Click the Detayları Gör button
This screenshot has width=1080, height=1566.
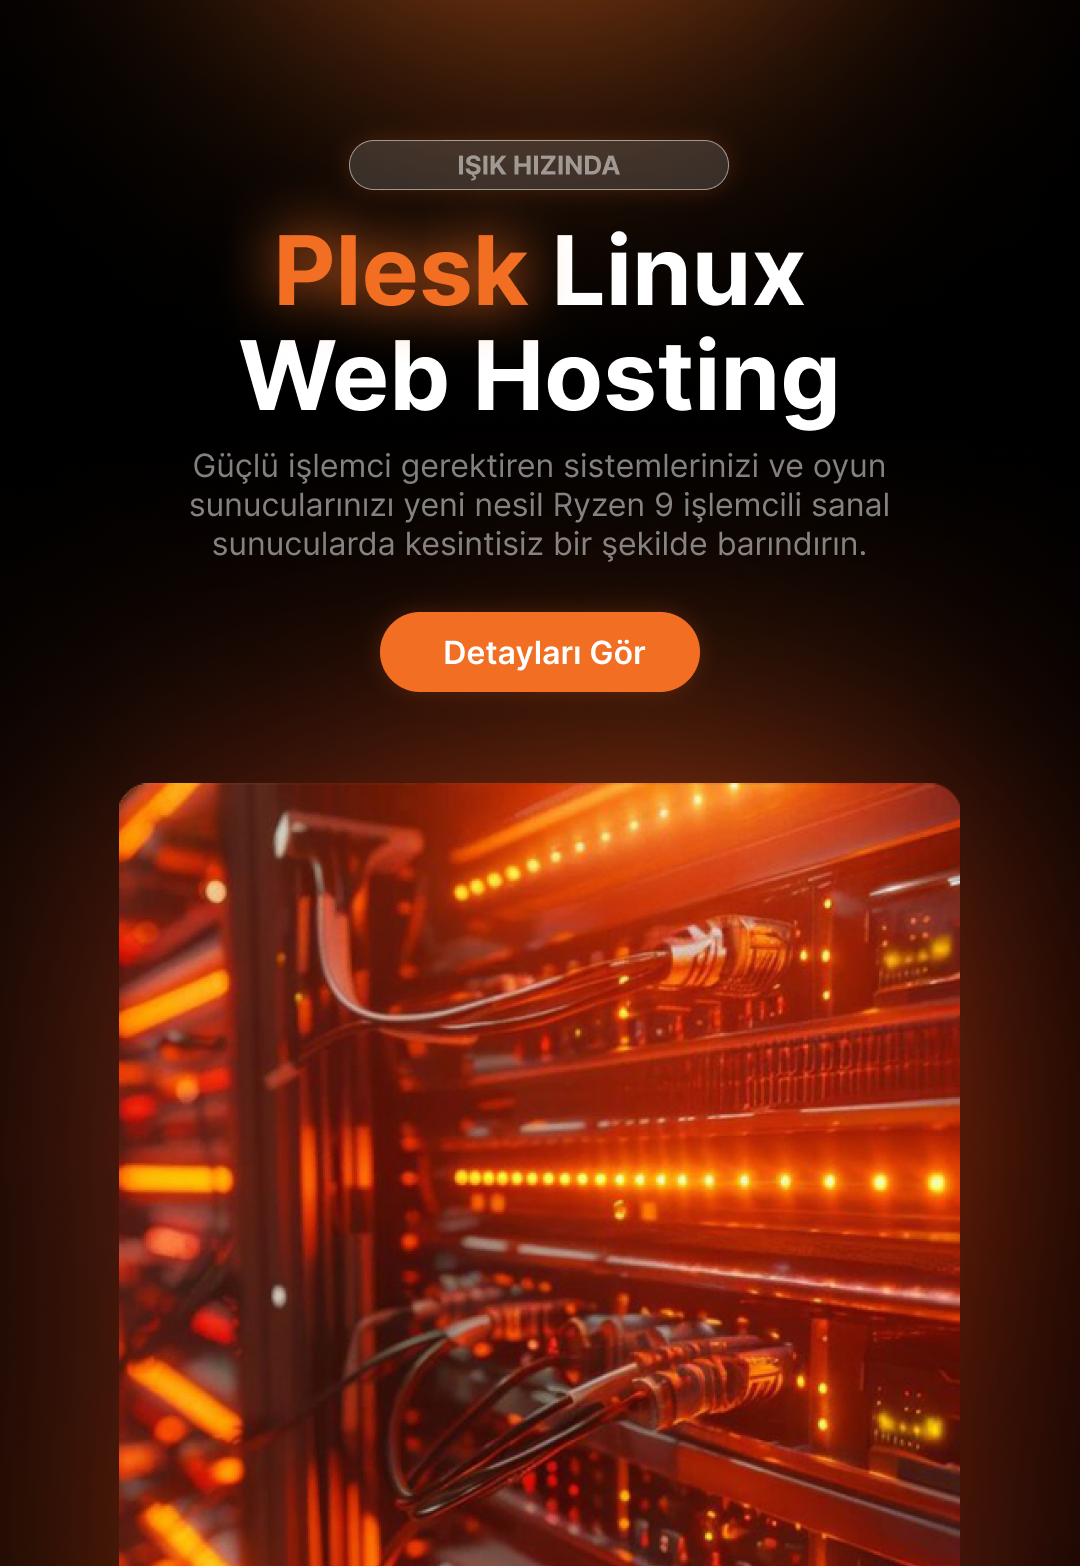(x=540, y=652)
